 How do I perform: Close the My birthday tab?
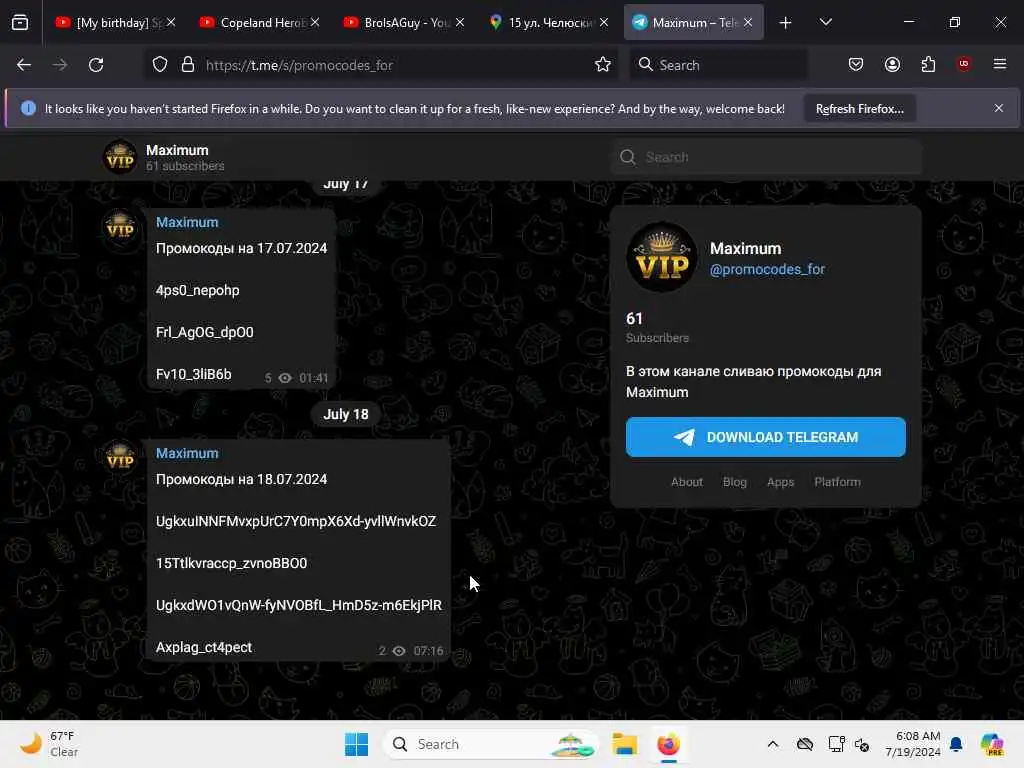coord(170,22)
